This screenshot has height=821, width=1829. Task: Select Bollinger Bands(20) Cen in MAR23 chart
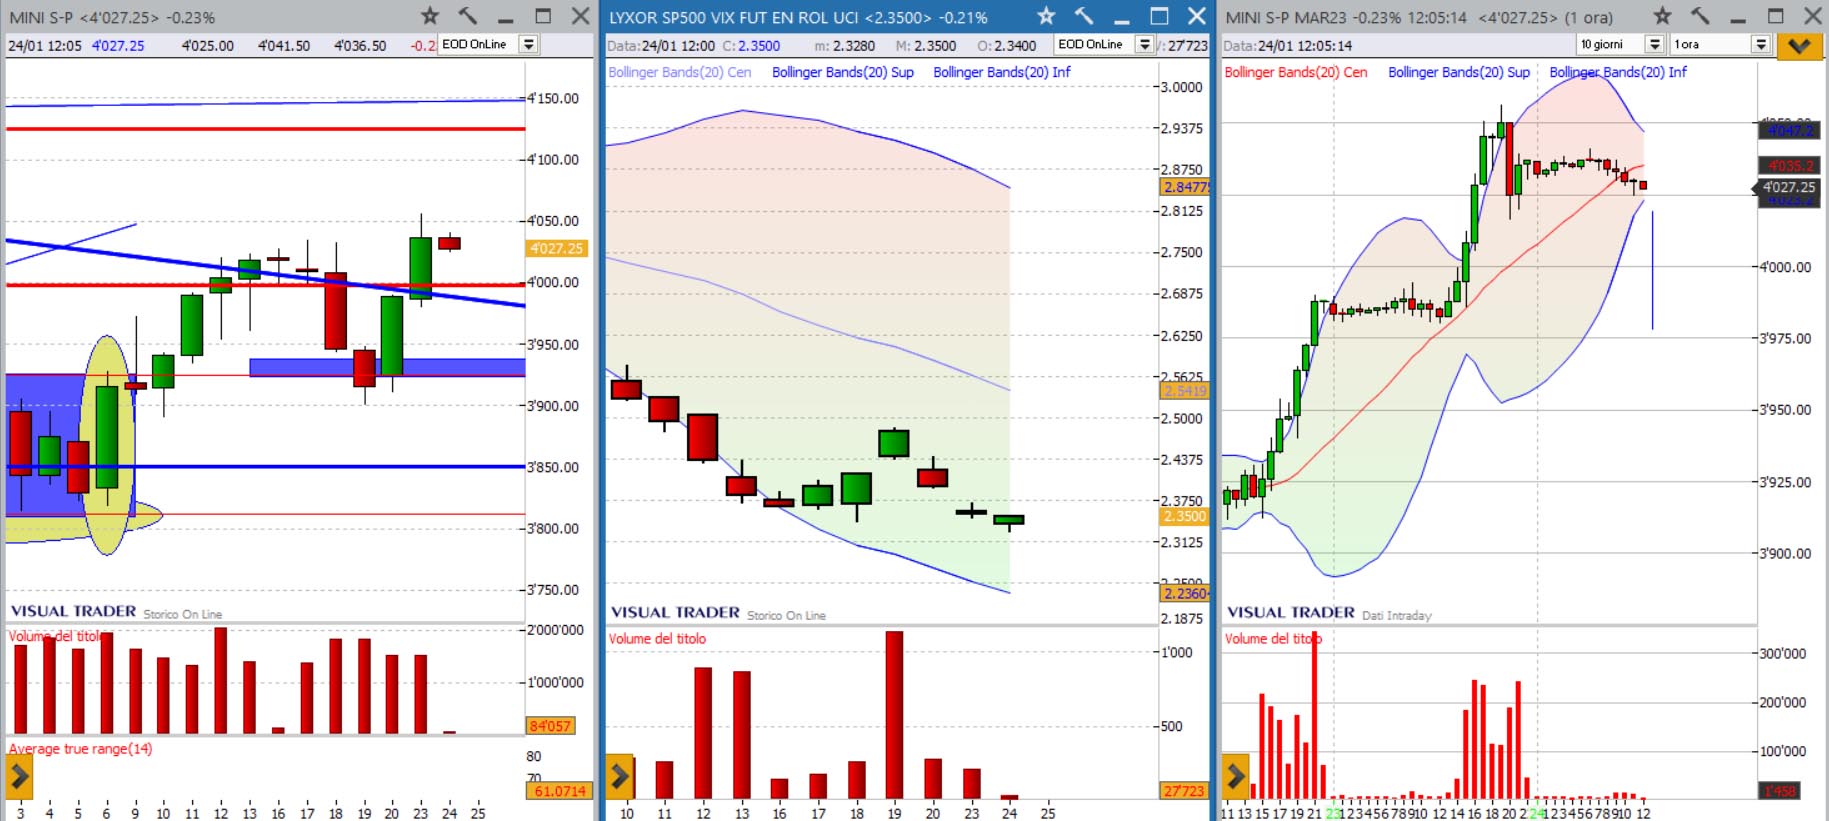[1295, 72]
